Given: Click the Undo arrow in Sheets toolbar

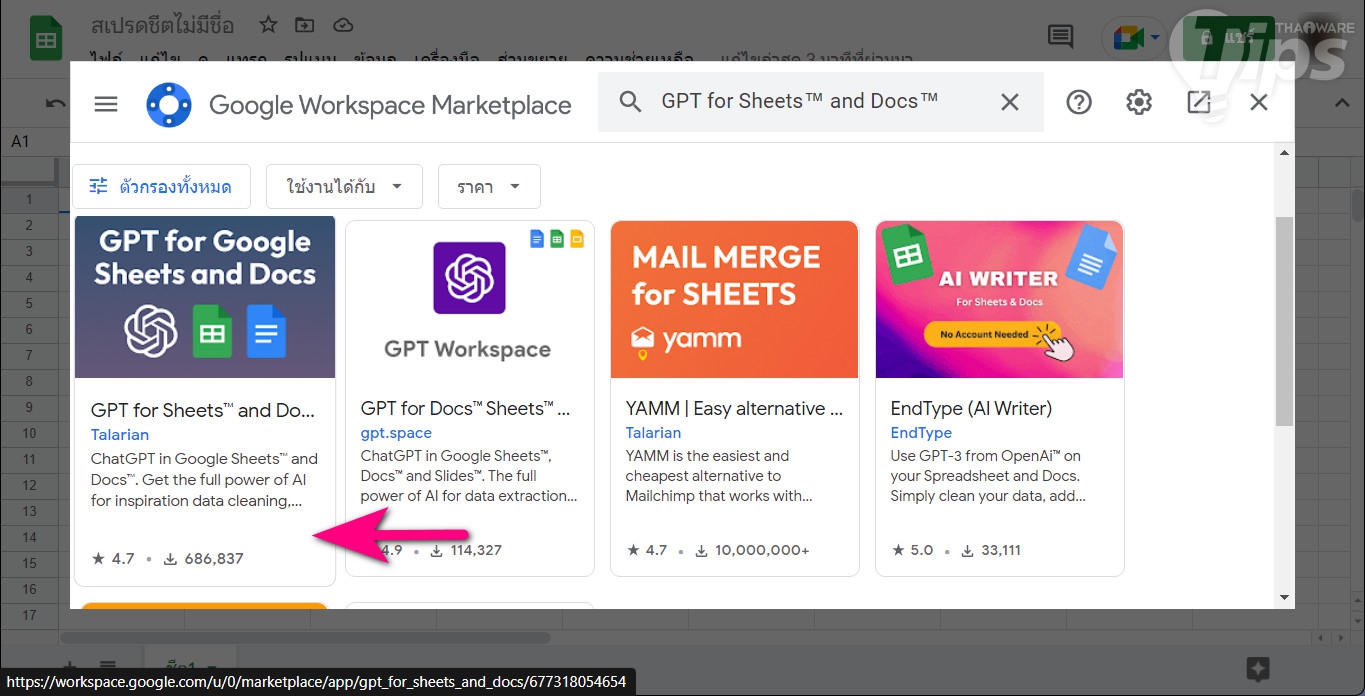Looking at the screenshot, I should tap(56, 102).
